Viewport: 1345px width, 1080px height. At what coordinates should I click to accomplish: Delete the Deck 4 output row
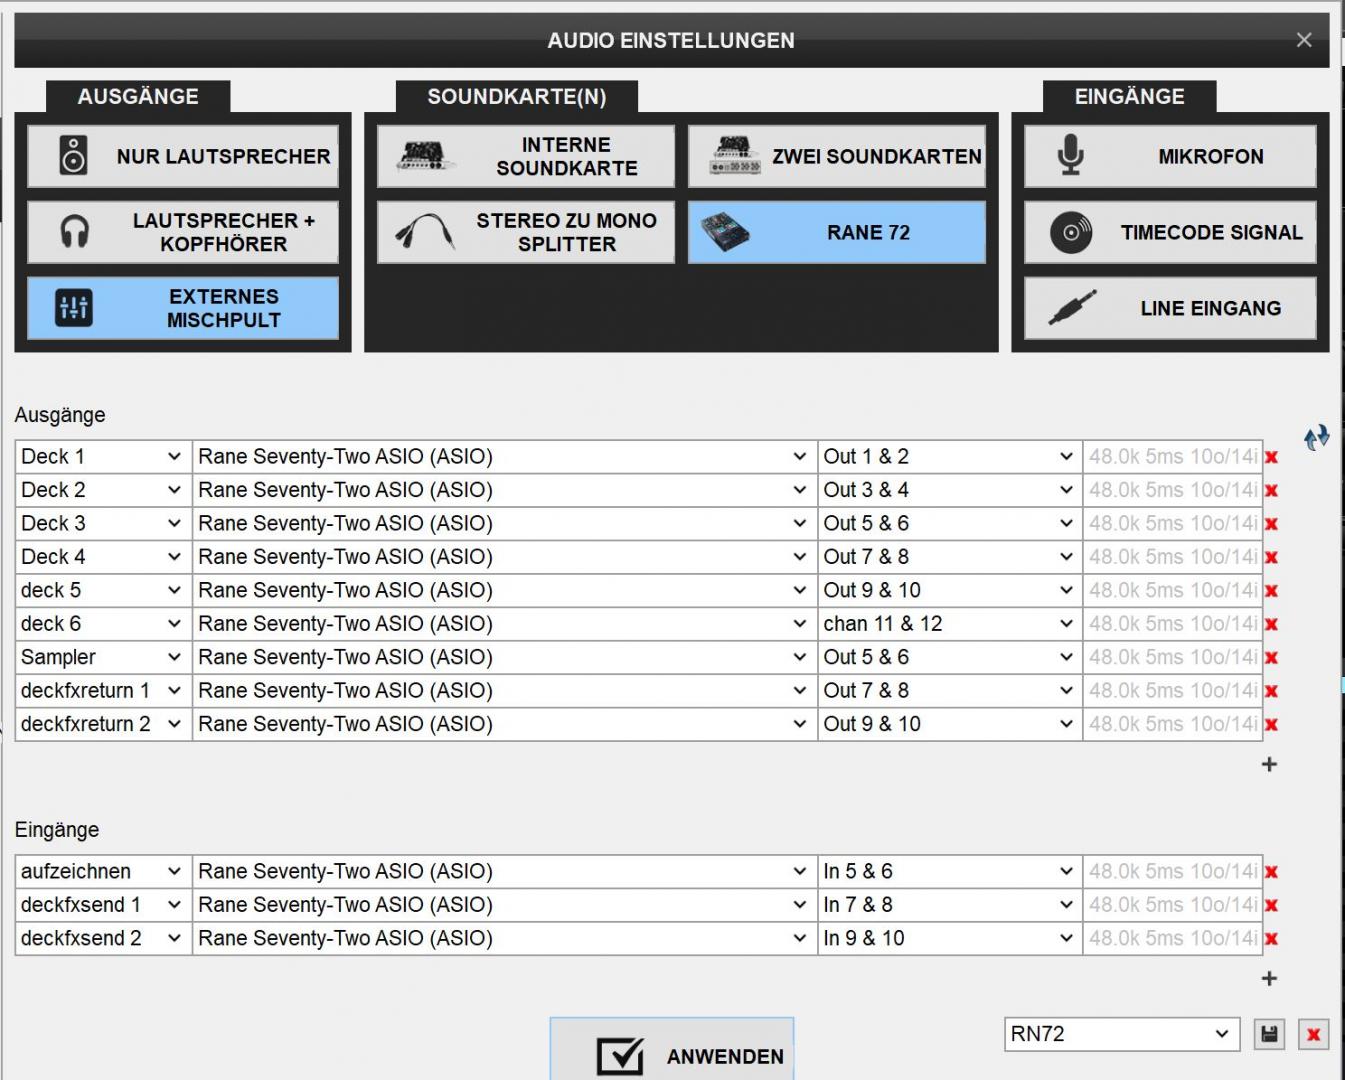click(1272, 557)
